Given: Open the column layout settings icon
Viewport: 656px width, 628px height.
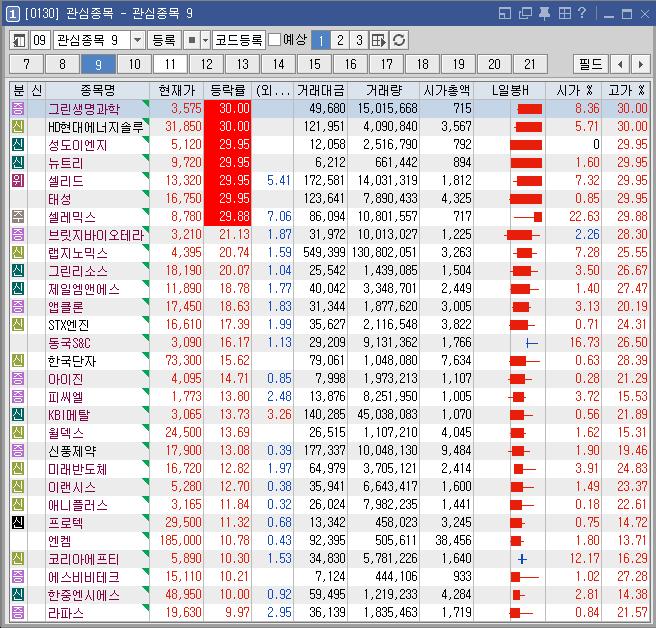Looking at the screenshot, I should pyautogui.click(x=379, y=40).
